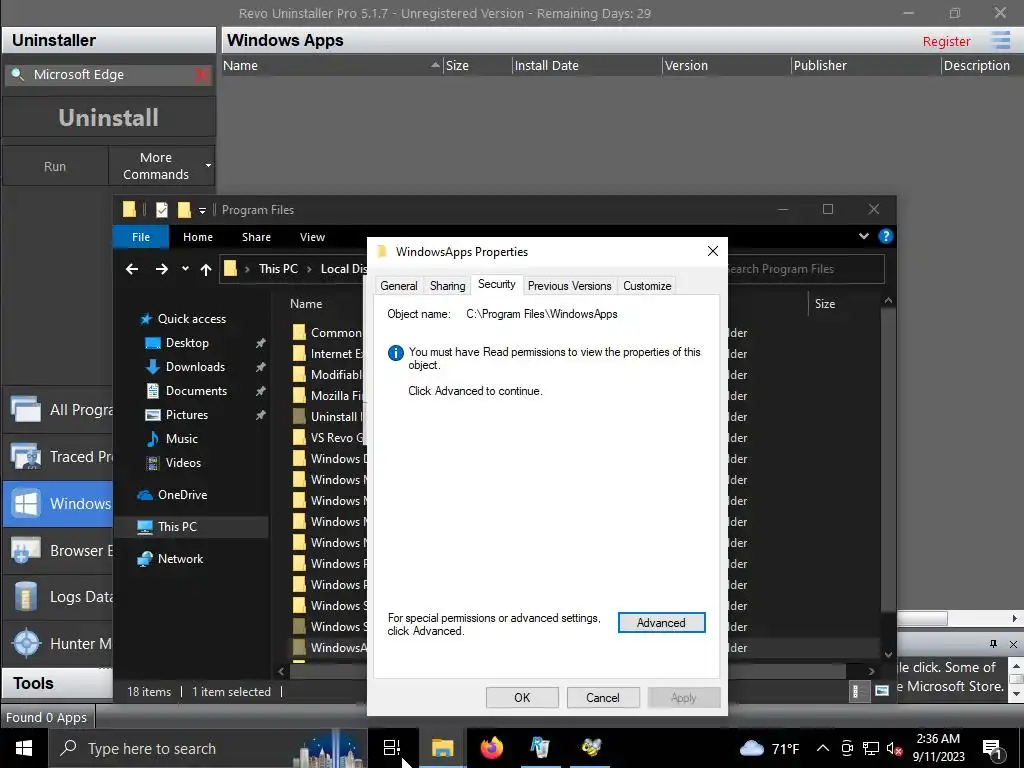Screen dimensions: 1024x768
Task: Switch to the Previous Versions tab
Action: point(569,286)
